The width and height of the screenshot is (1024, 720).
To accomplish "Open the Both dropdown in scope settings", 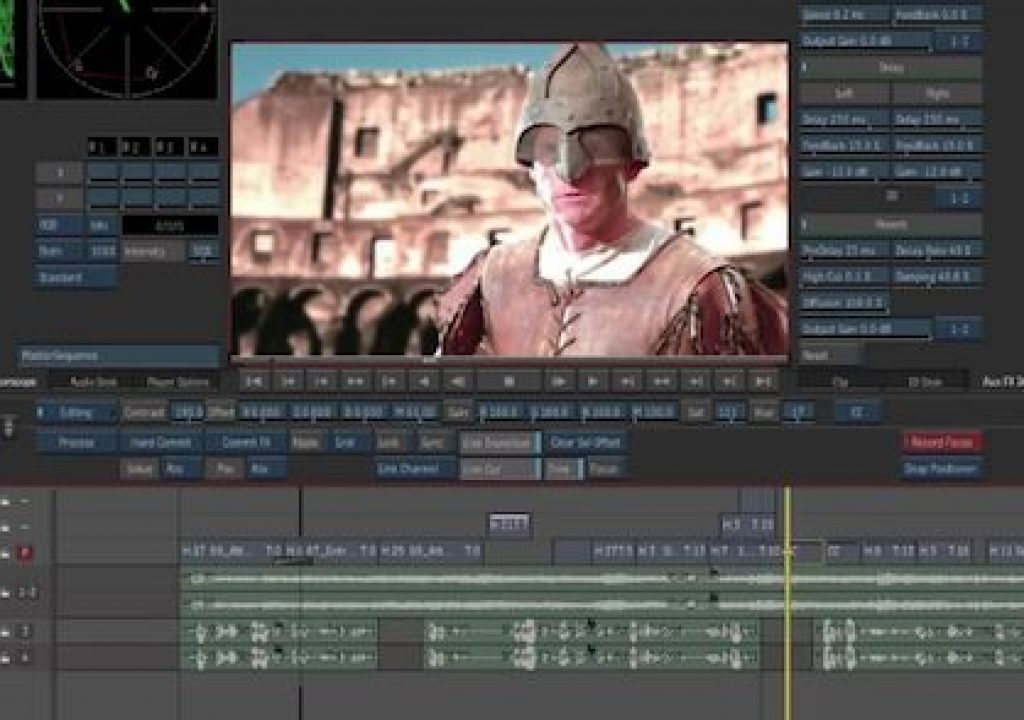I will (59, 251).
